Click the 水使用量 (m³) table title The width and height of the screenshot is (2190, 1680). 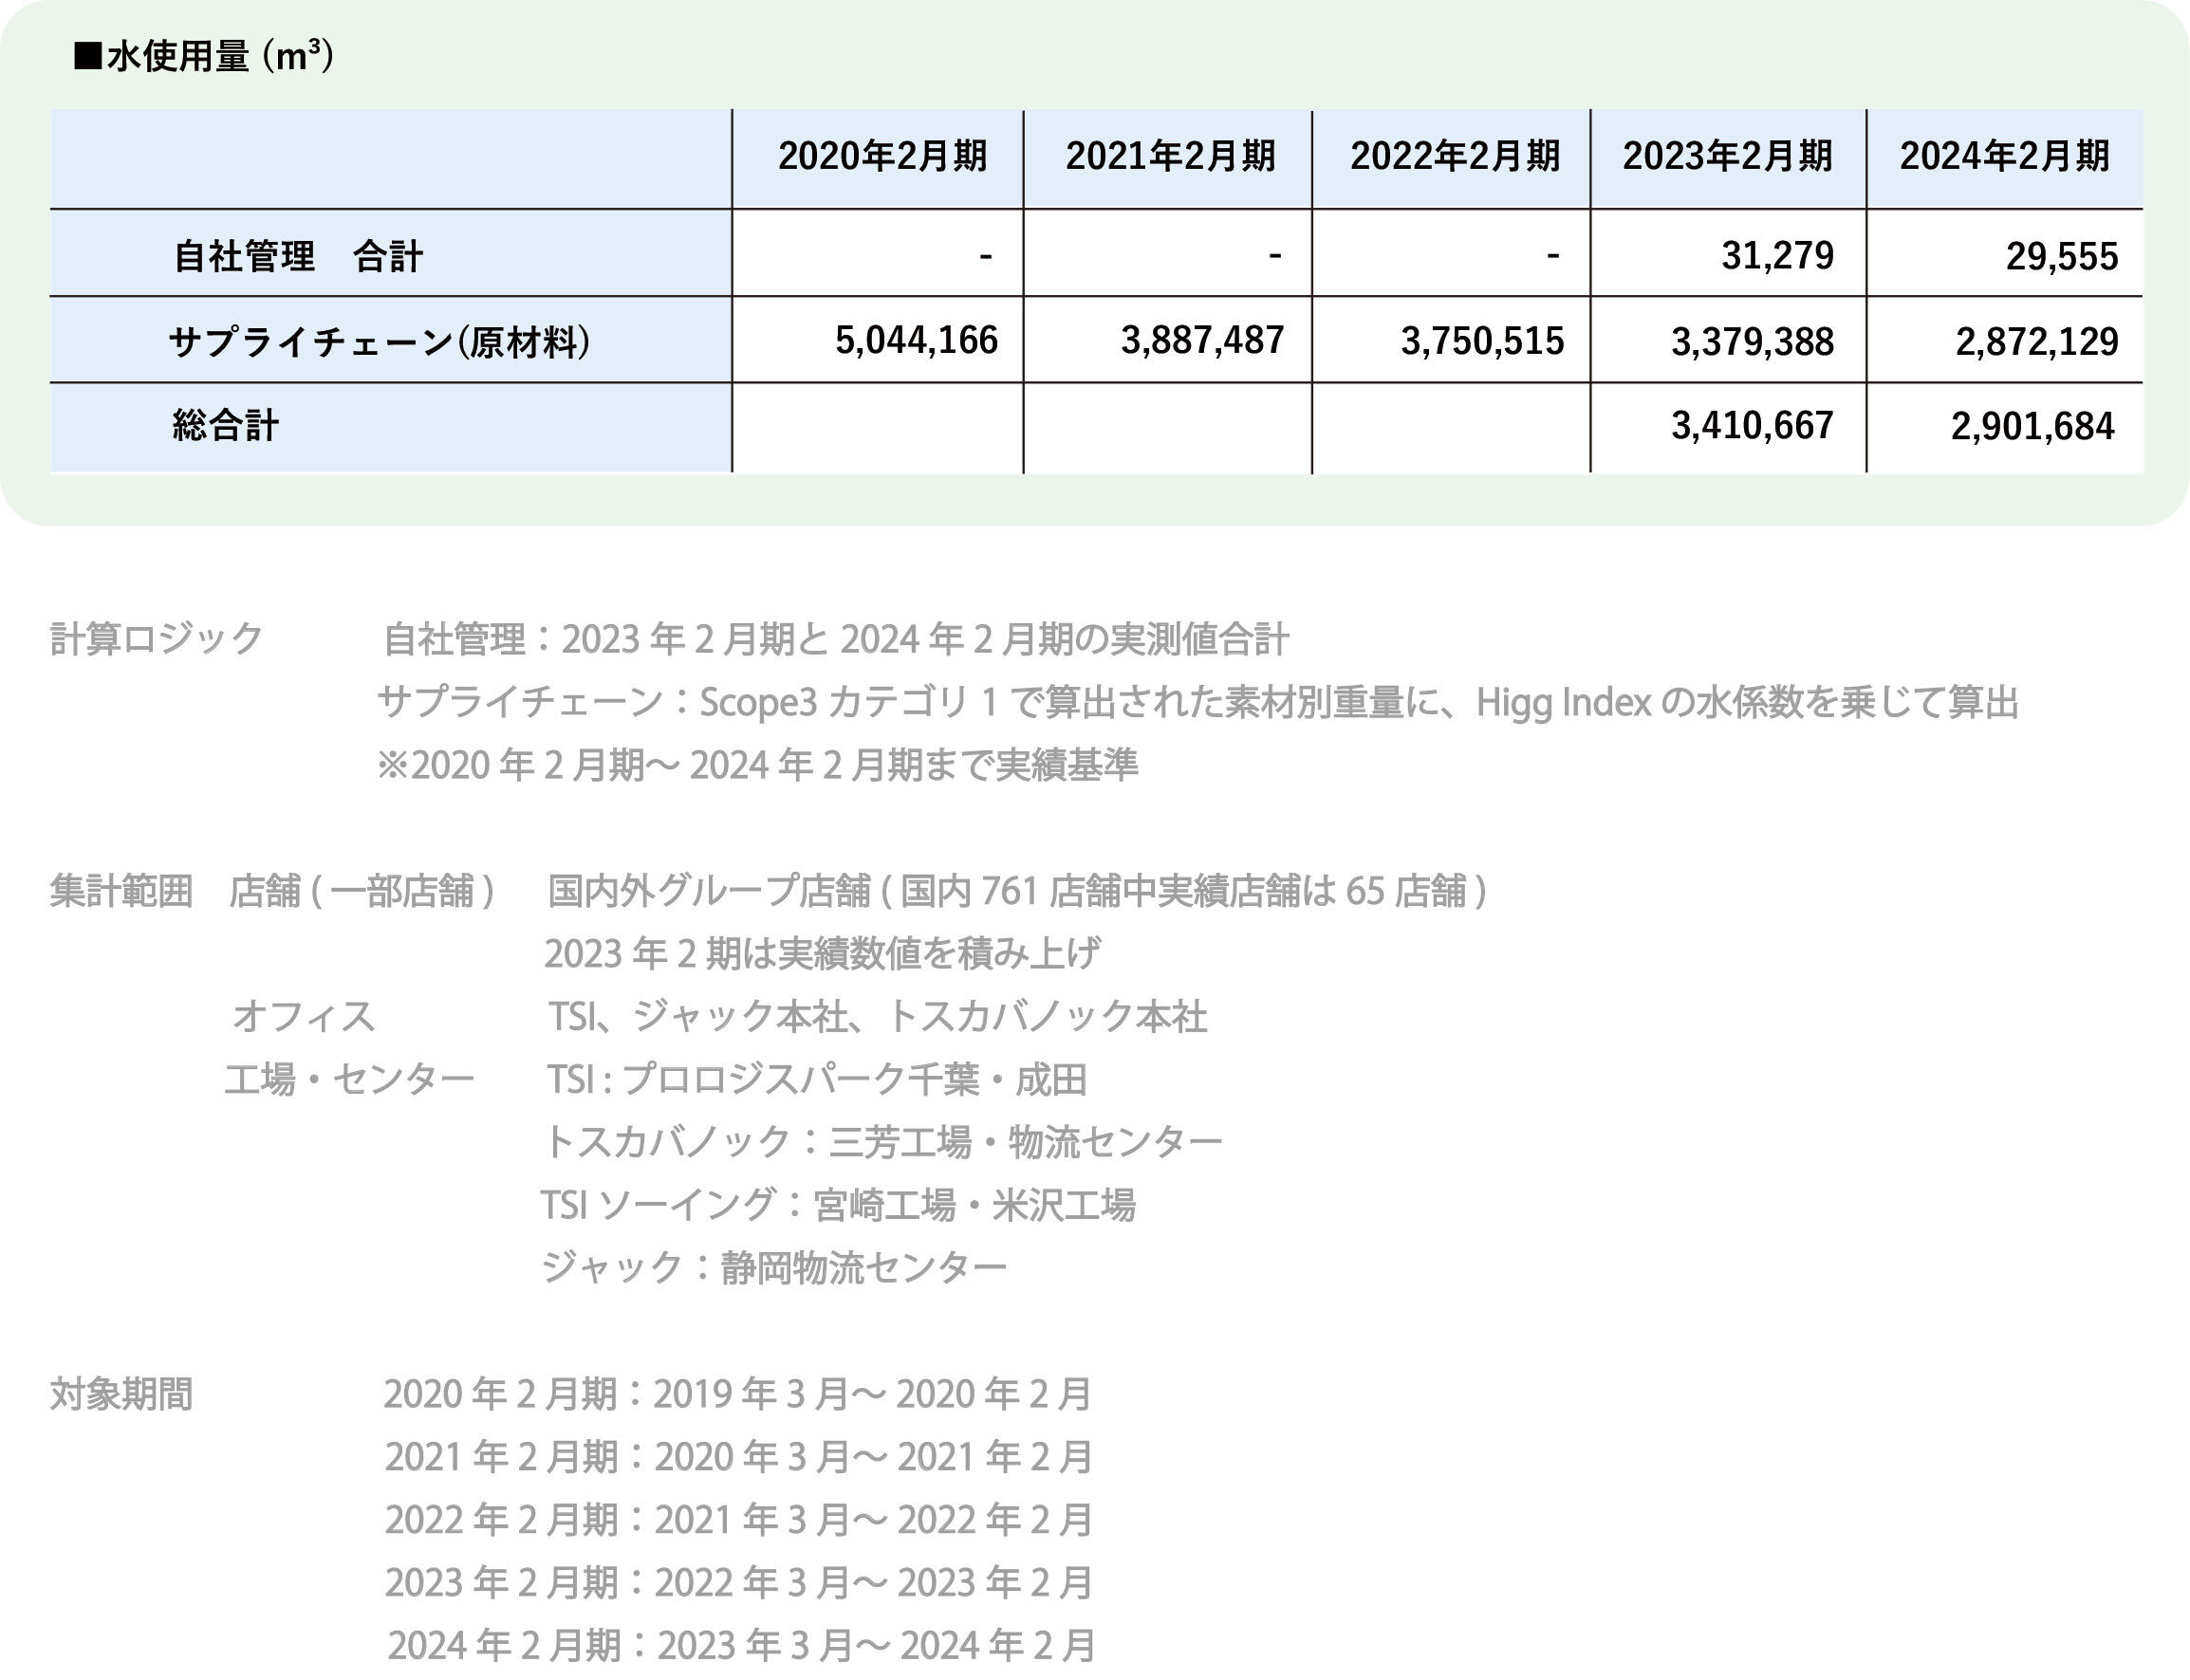[x=204, y=56]
